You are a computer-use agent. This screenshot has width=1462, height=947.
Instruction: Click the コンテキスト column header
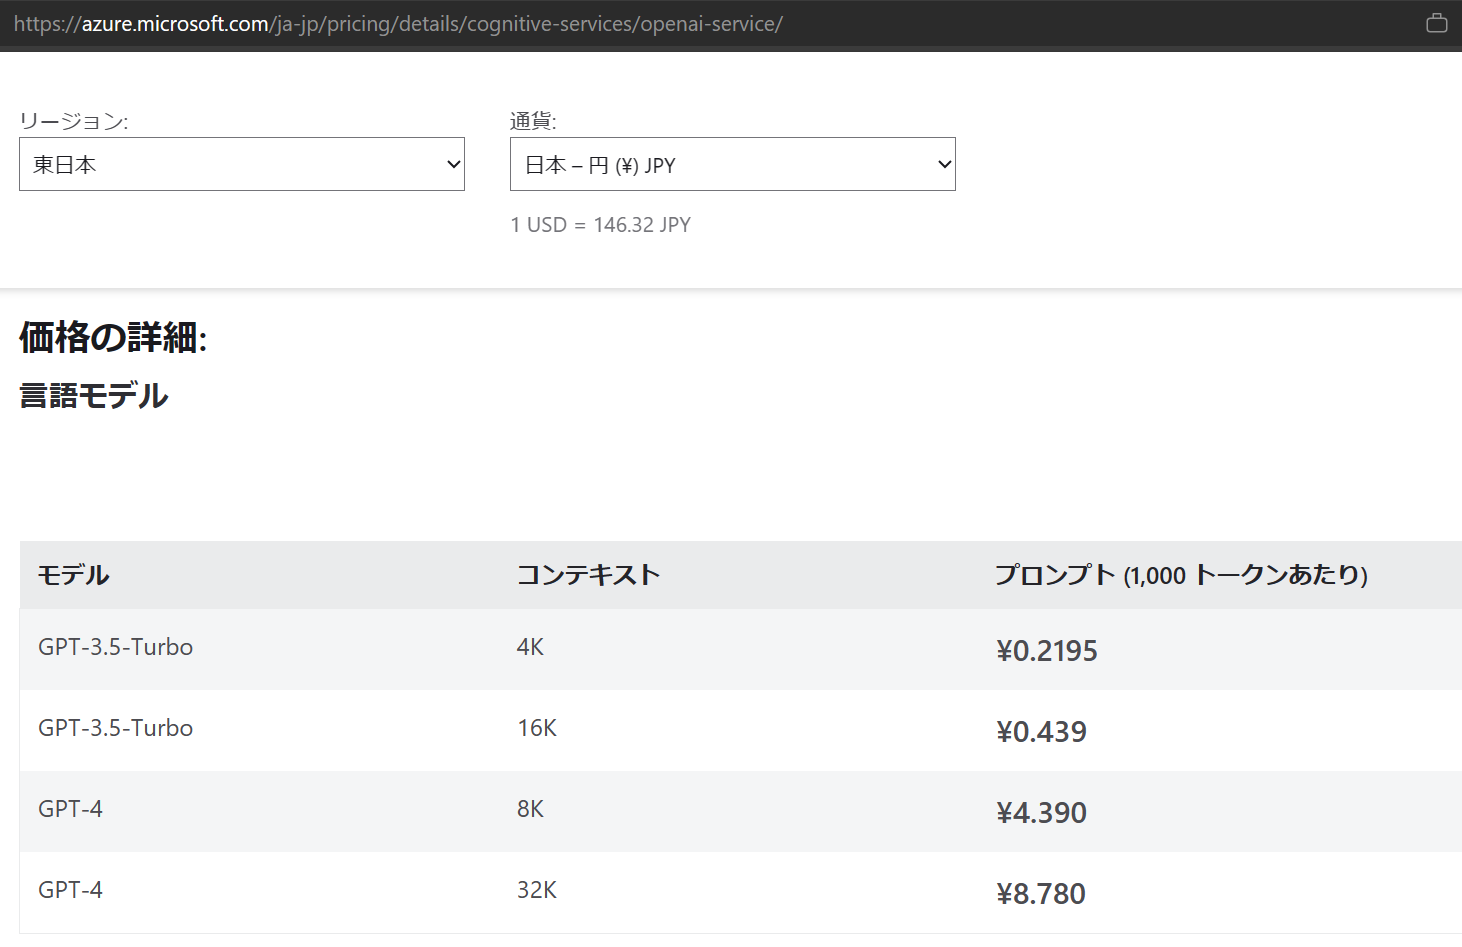tap(588, 575)
